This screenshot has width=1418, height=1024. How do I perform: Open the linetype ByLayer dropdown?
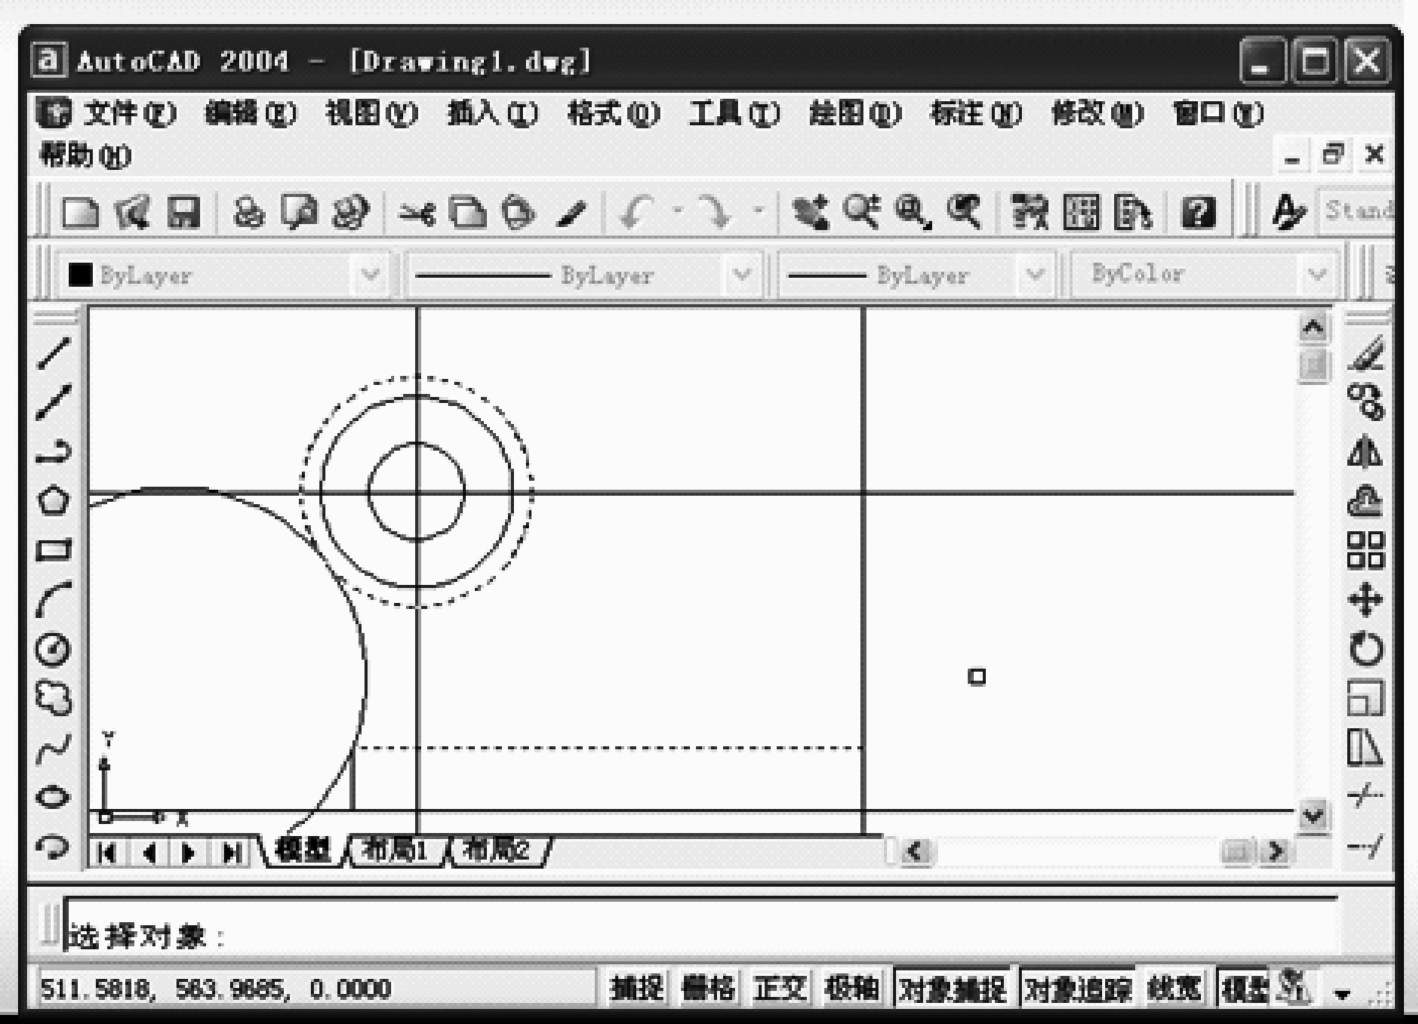point(741,275)
